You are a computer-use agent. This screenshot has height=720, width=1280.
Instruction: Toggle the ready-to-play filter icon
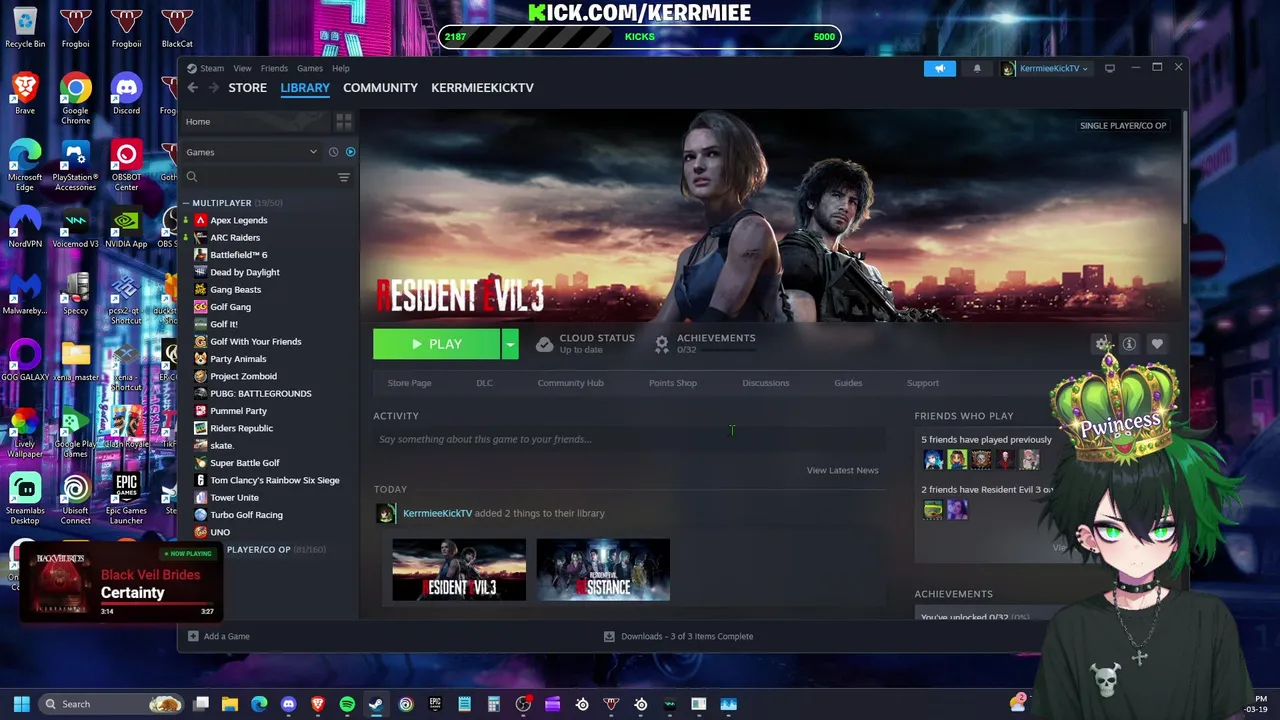[x=350, y=152]
